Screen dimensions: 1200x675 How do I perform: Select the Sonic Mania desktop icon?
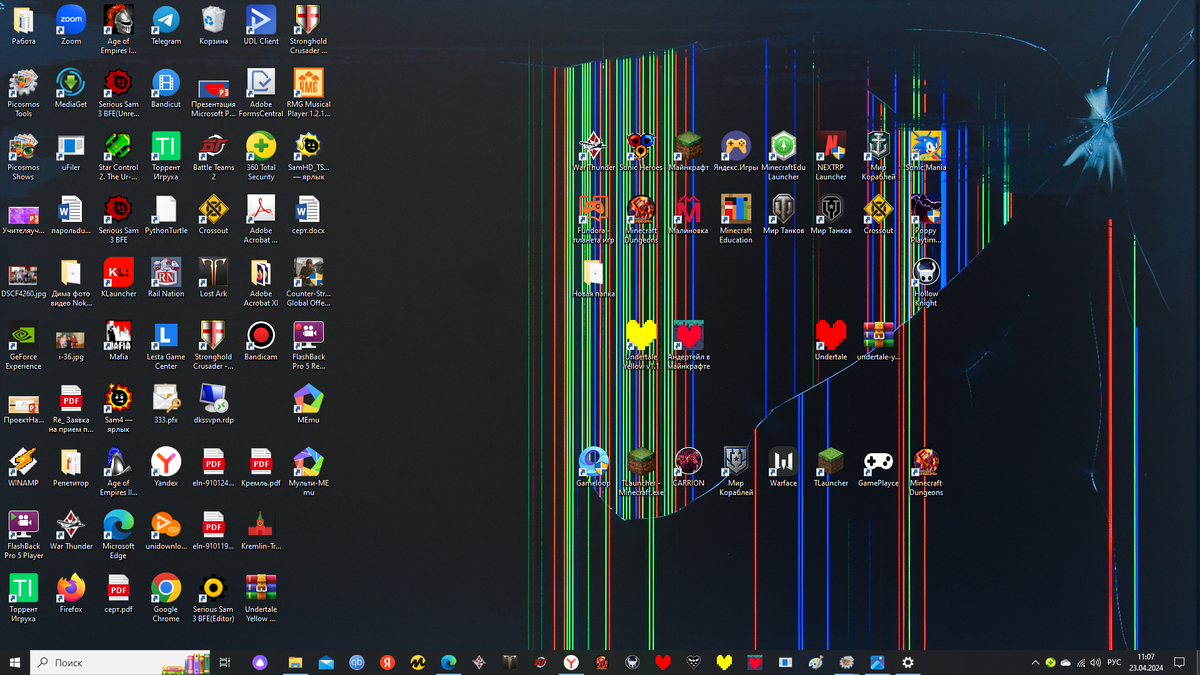(x=926, y=152)
